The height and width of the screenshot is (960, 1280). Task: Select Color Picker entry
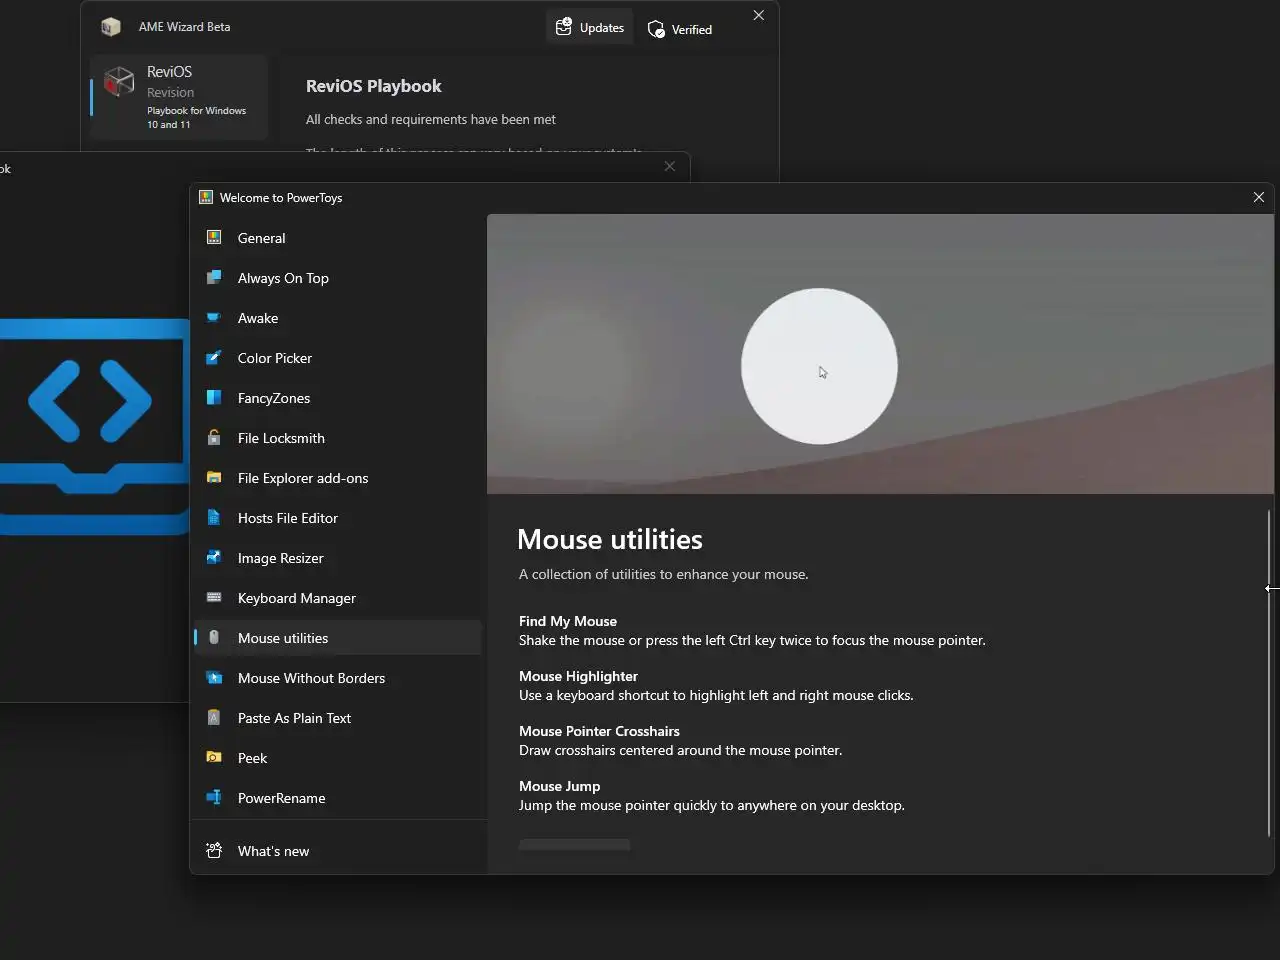[338, 358]
